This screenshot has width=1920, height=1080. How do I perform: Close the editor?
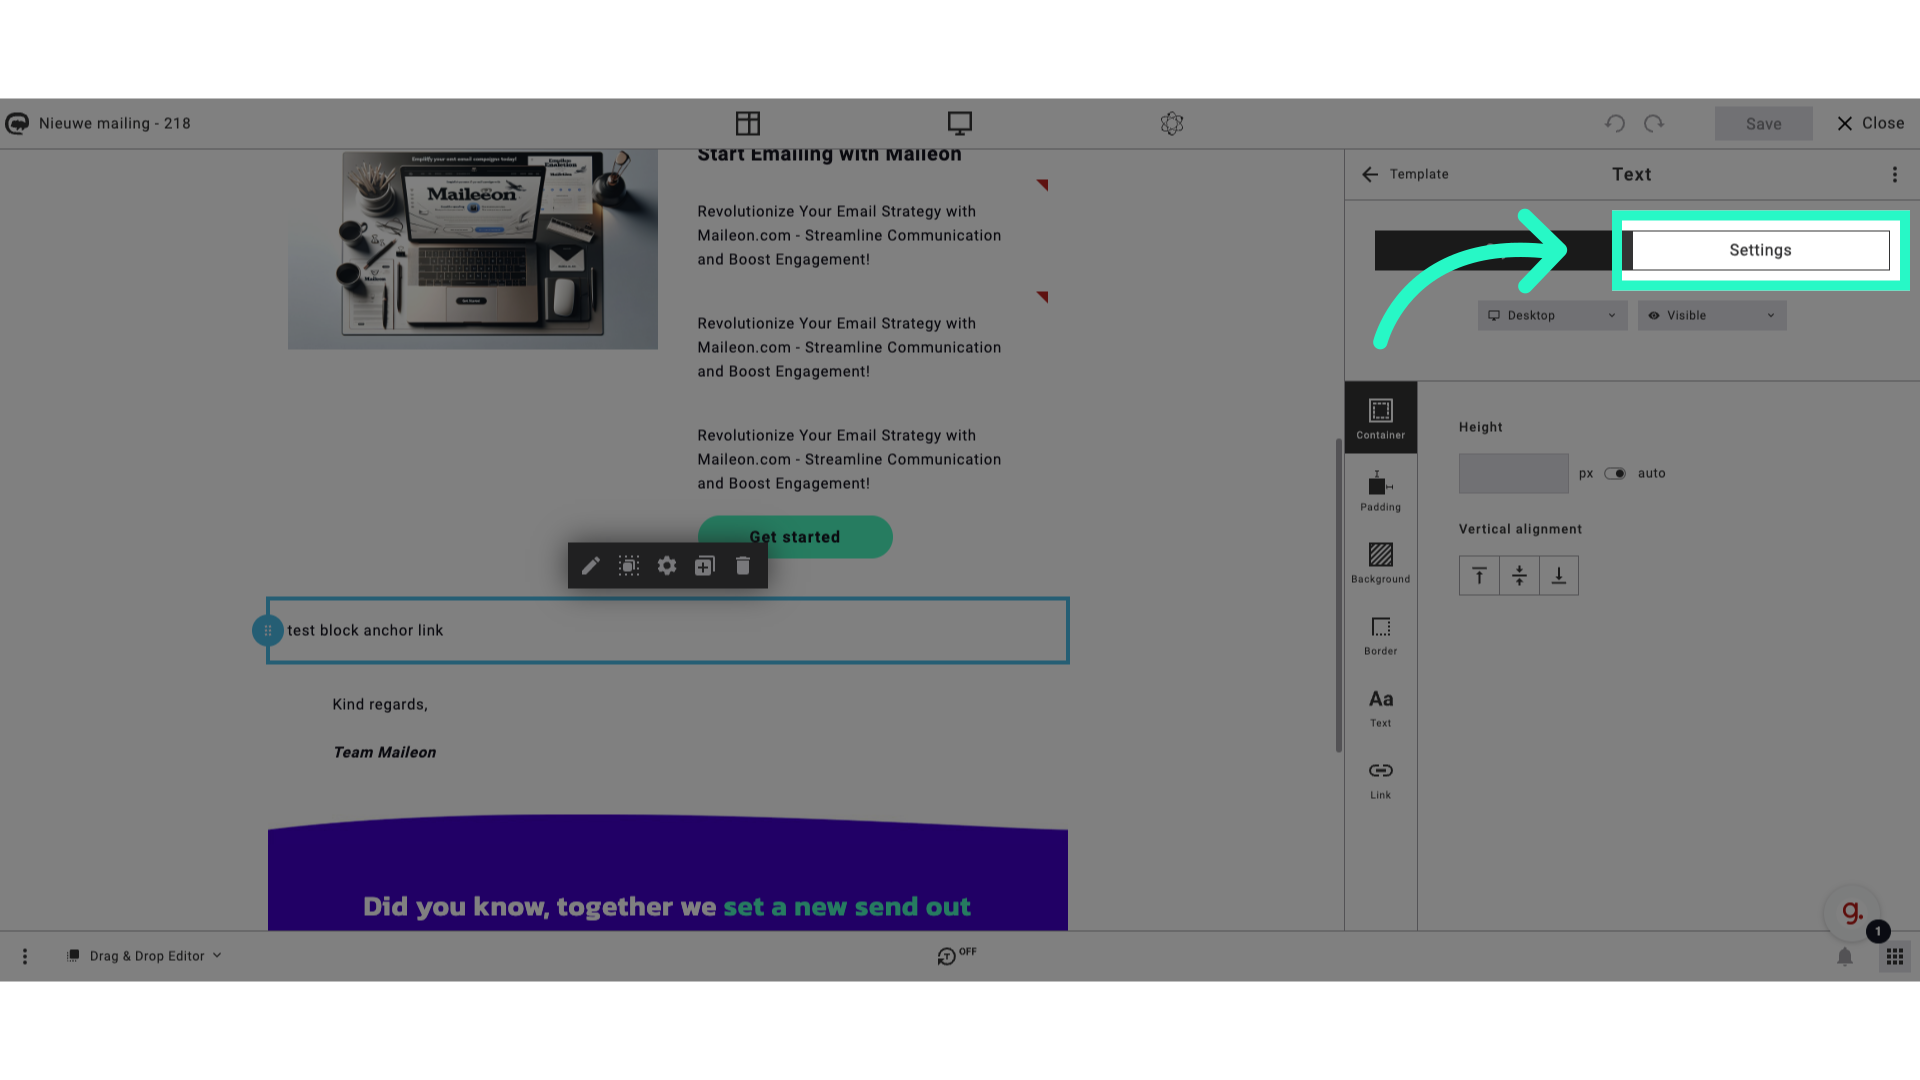coord(1870,123)
